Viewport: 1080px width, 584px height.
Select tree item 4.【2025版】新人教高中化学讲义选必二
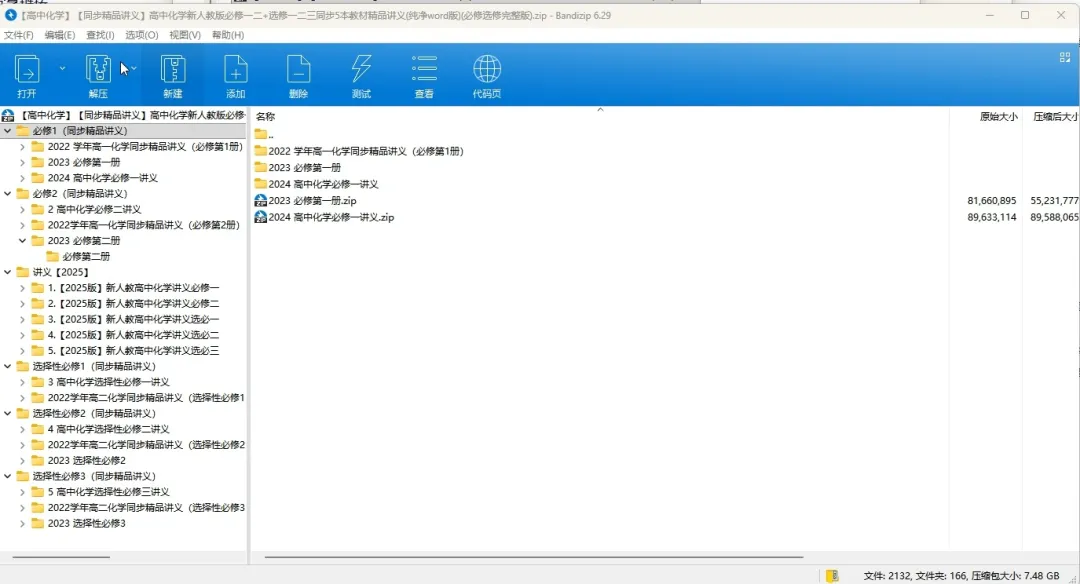click(126, 335)
